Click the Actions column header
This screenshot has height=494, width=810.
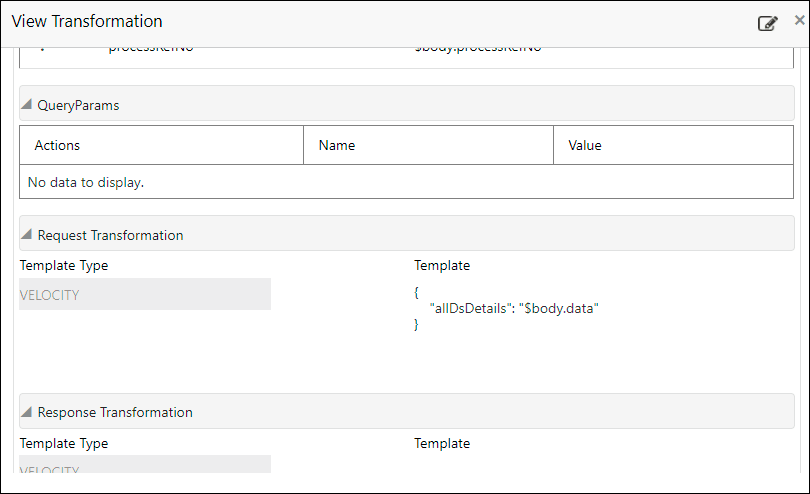(x=57, y=145)
